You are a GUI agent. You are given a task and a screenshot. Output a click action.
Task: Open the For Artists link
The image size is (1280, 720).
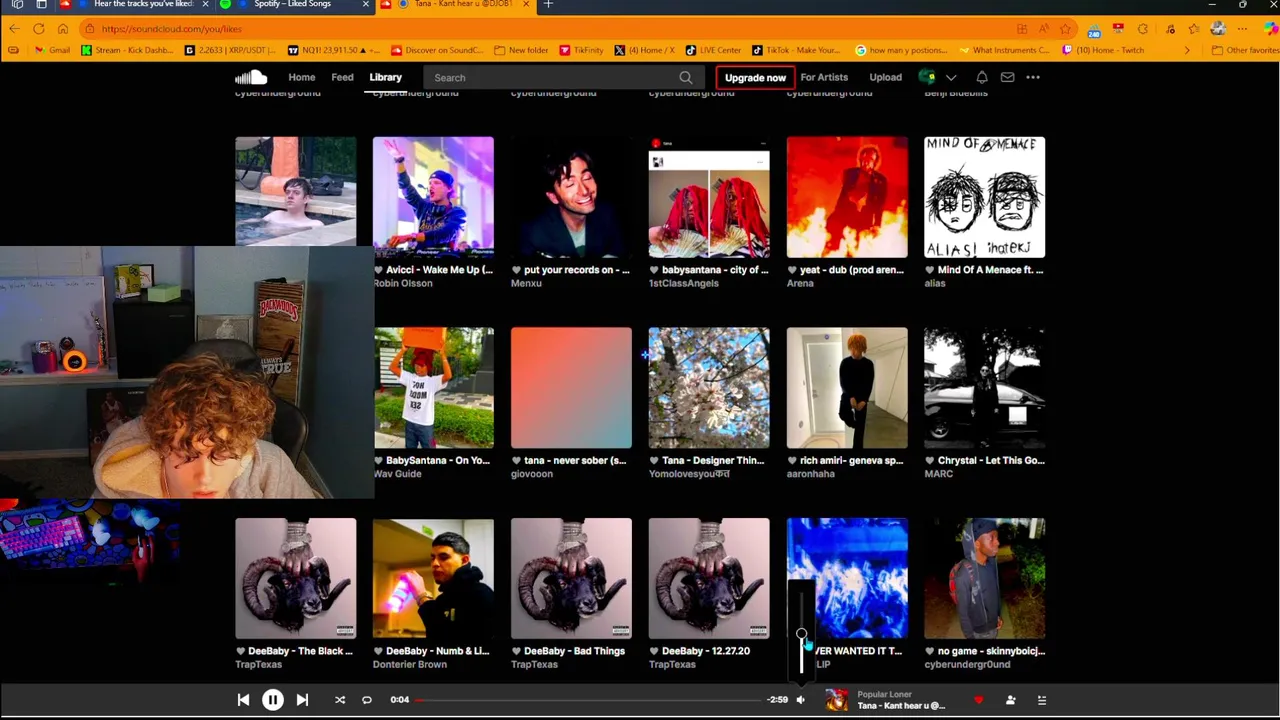pos(824,77)
